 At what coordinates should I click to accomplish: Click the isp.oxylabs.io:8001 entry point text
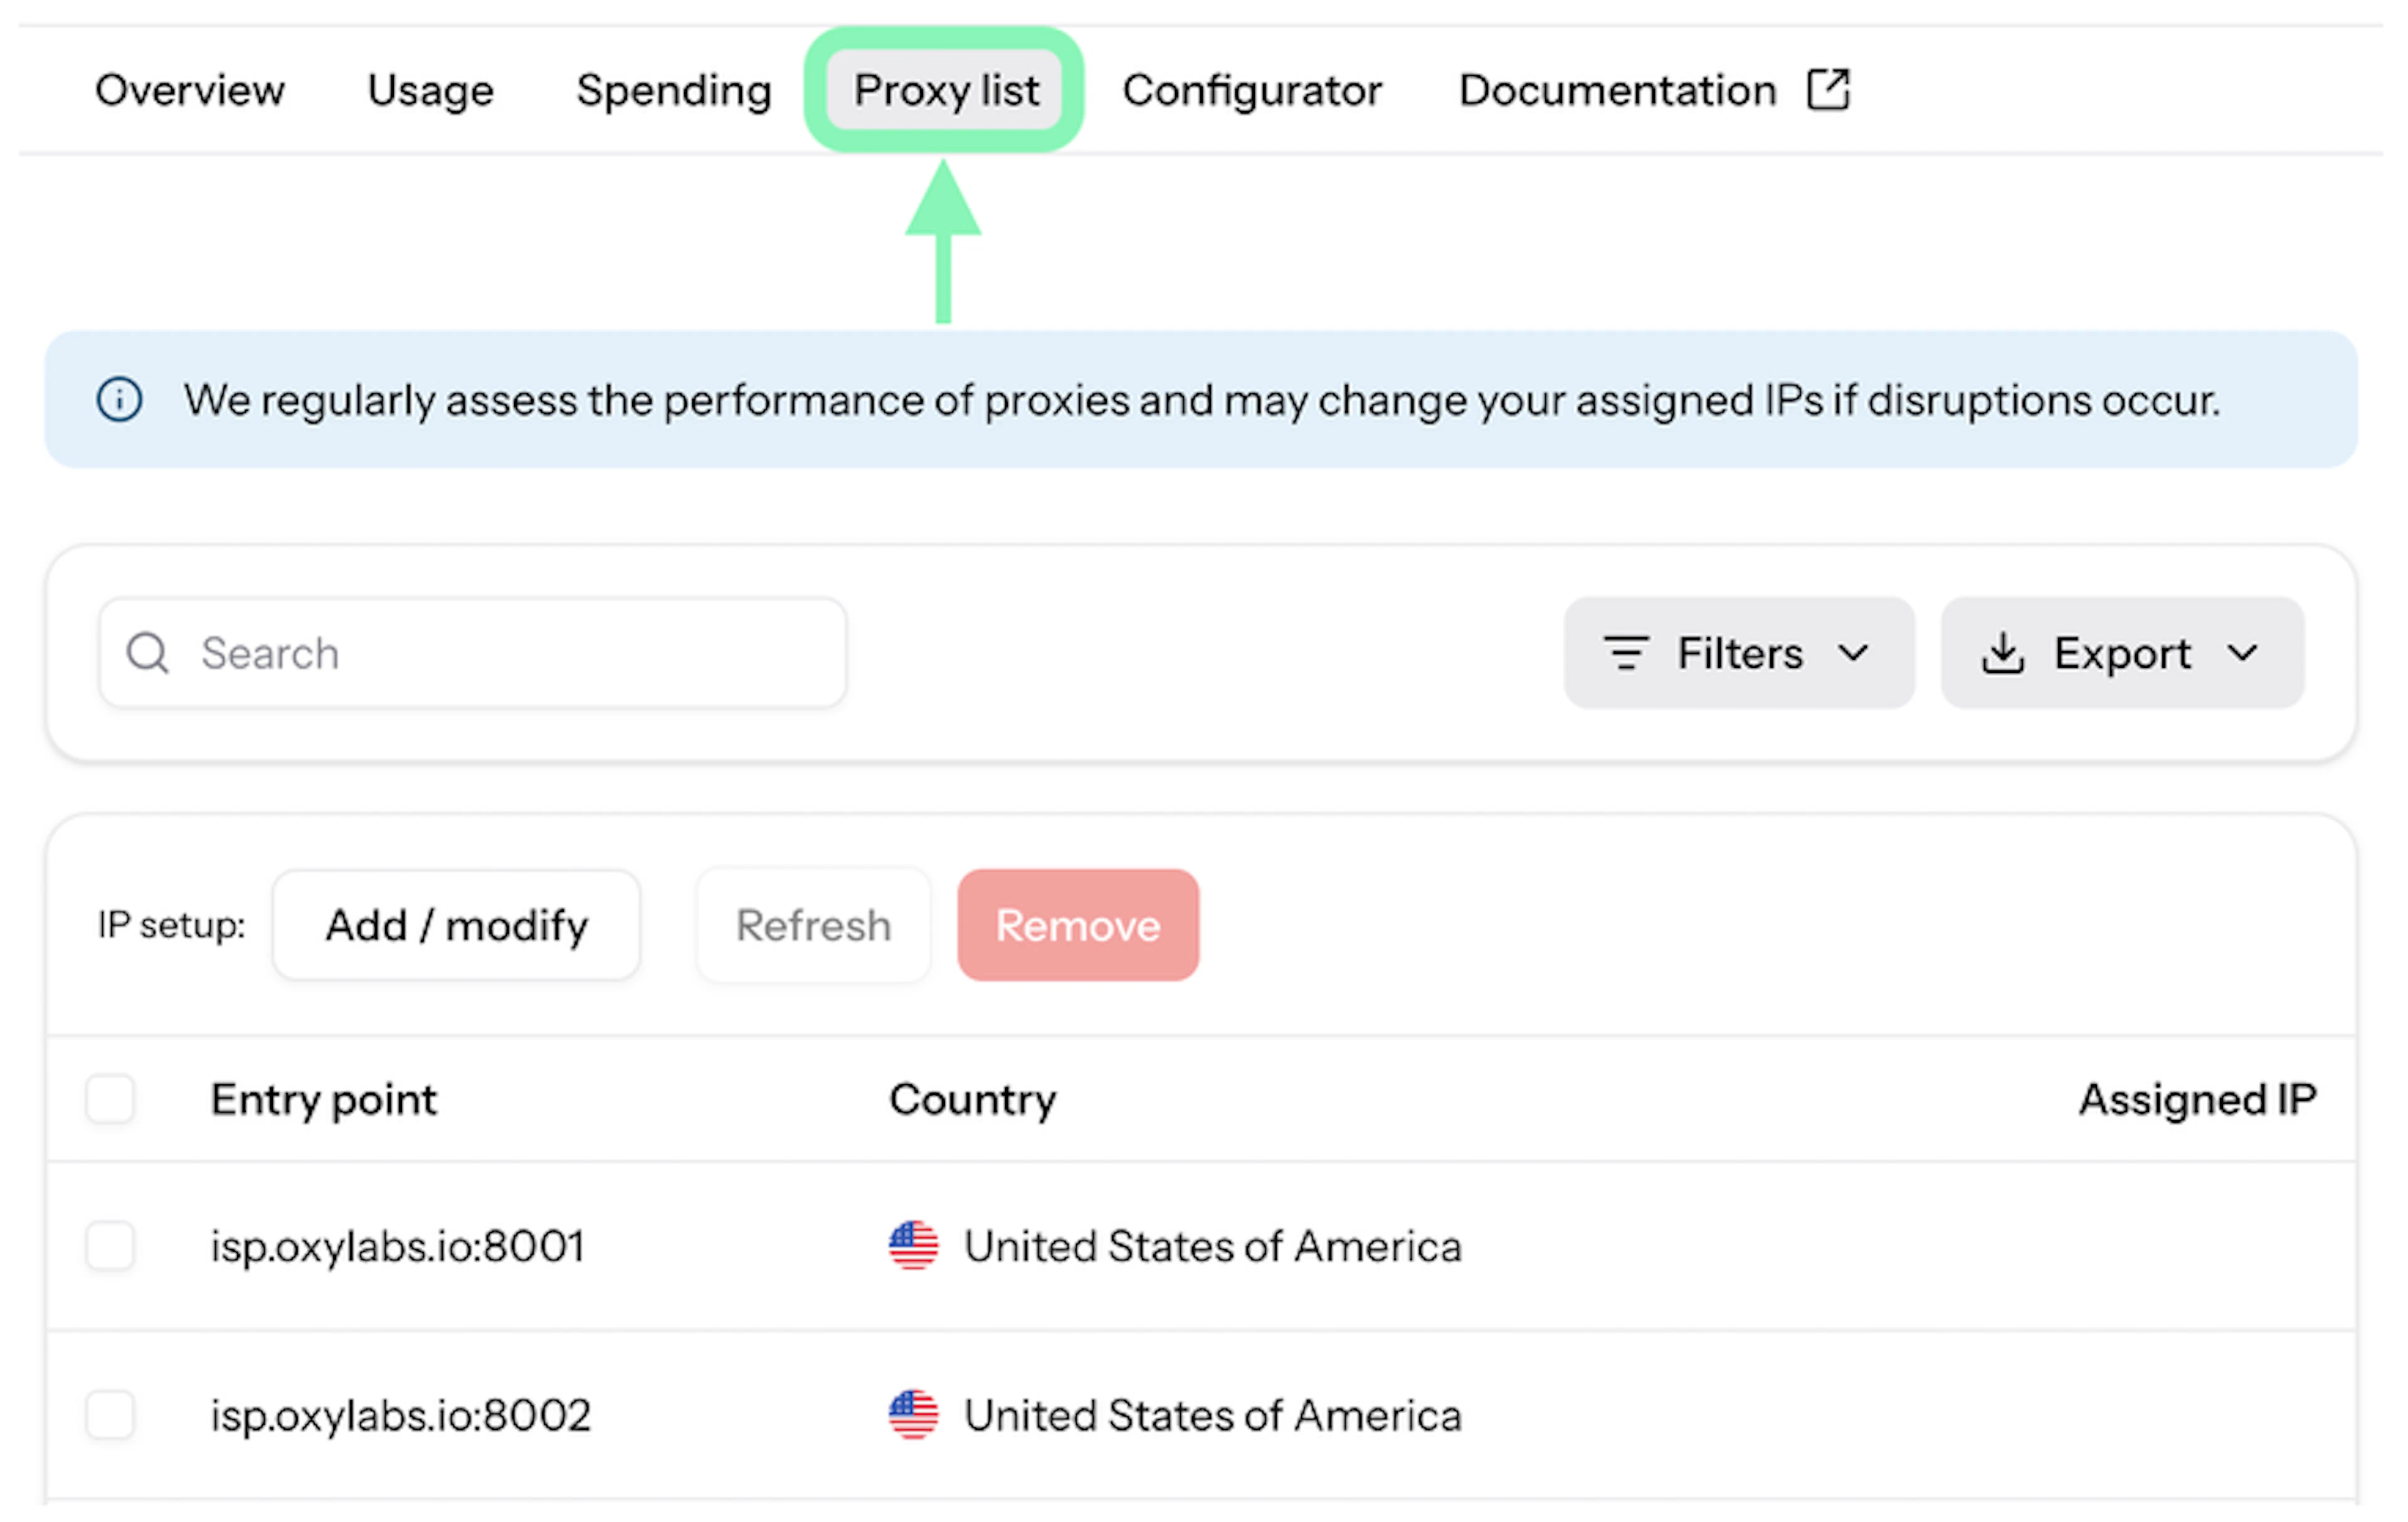pos(398,1247)
